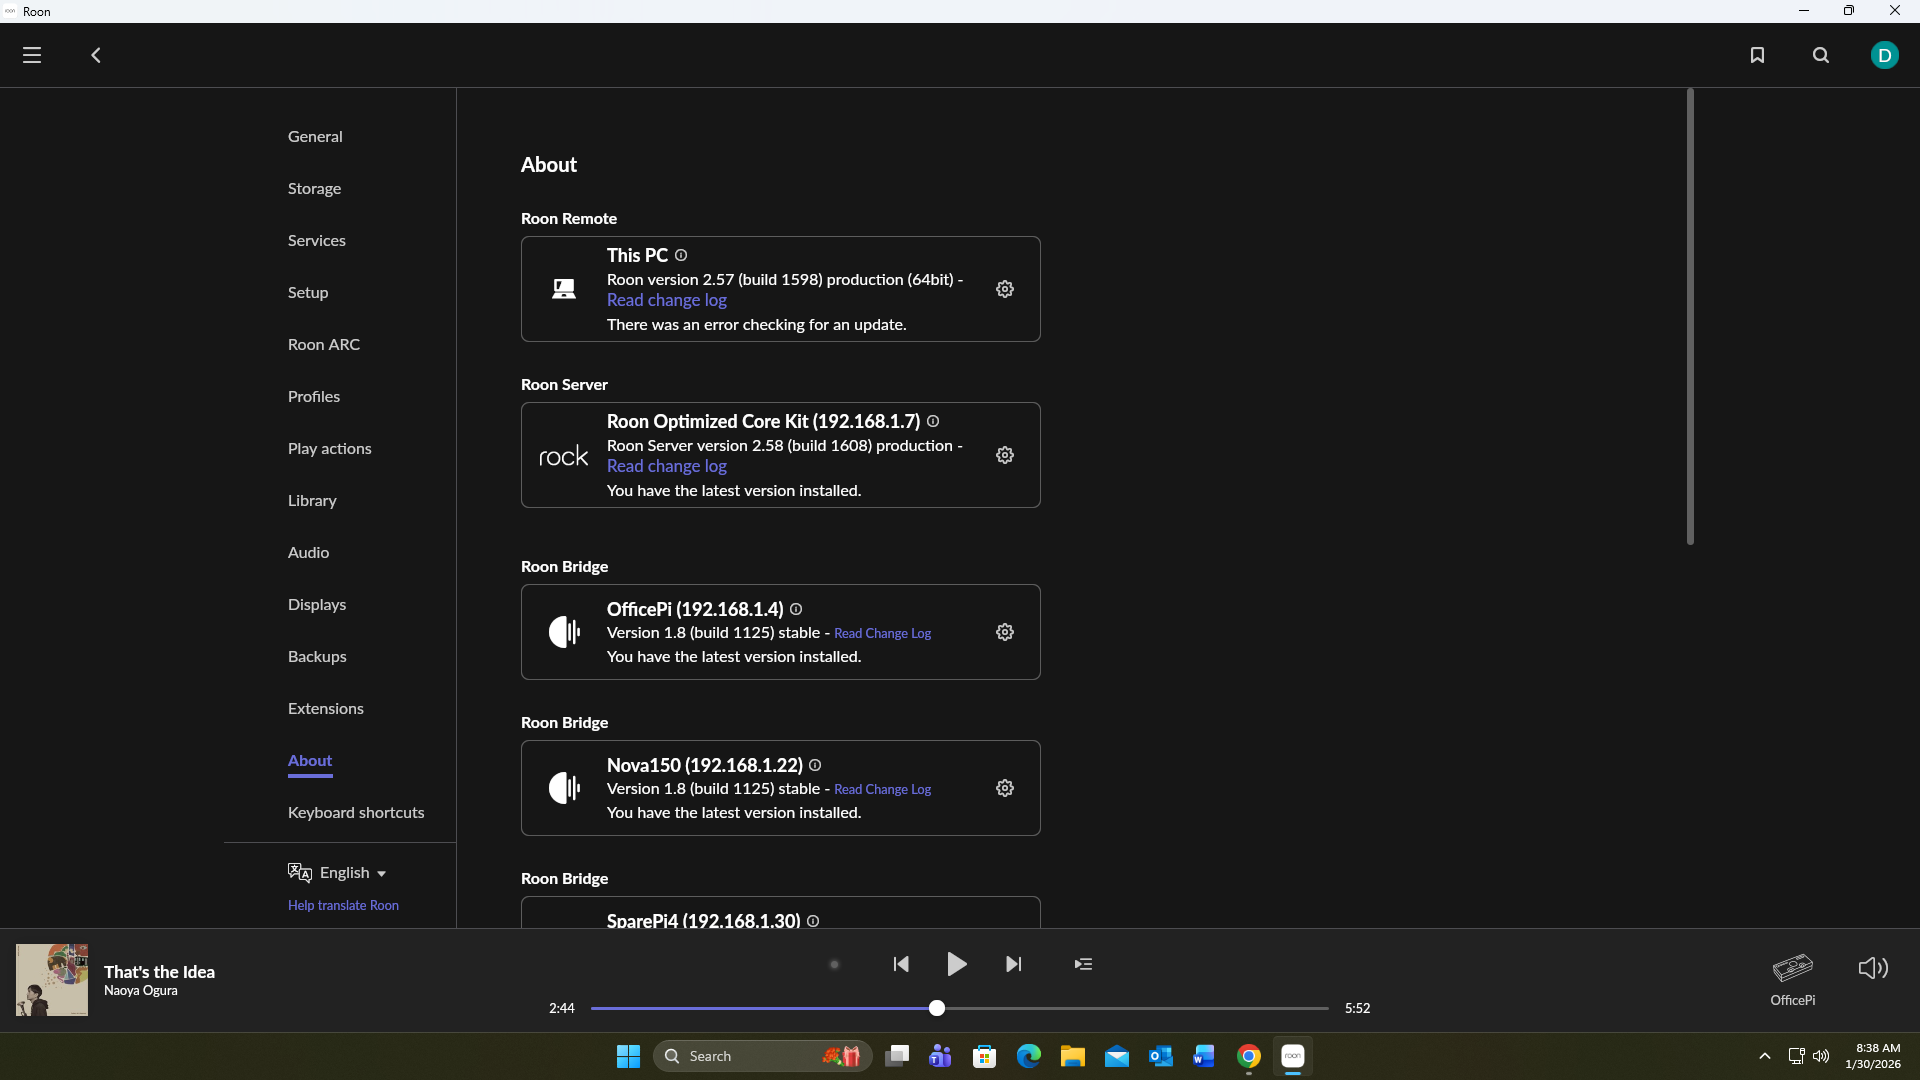Select the OfficePi zone icon
This screenshot has height=1080, width=1920.
tap(1792, 968)
